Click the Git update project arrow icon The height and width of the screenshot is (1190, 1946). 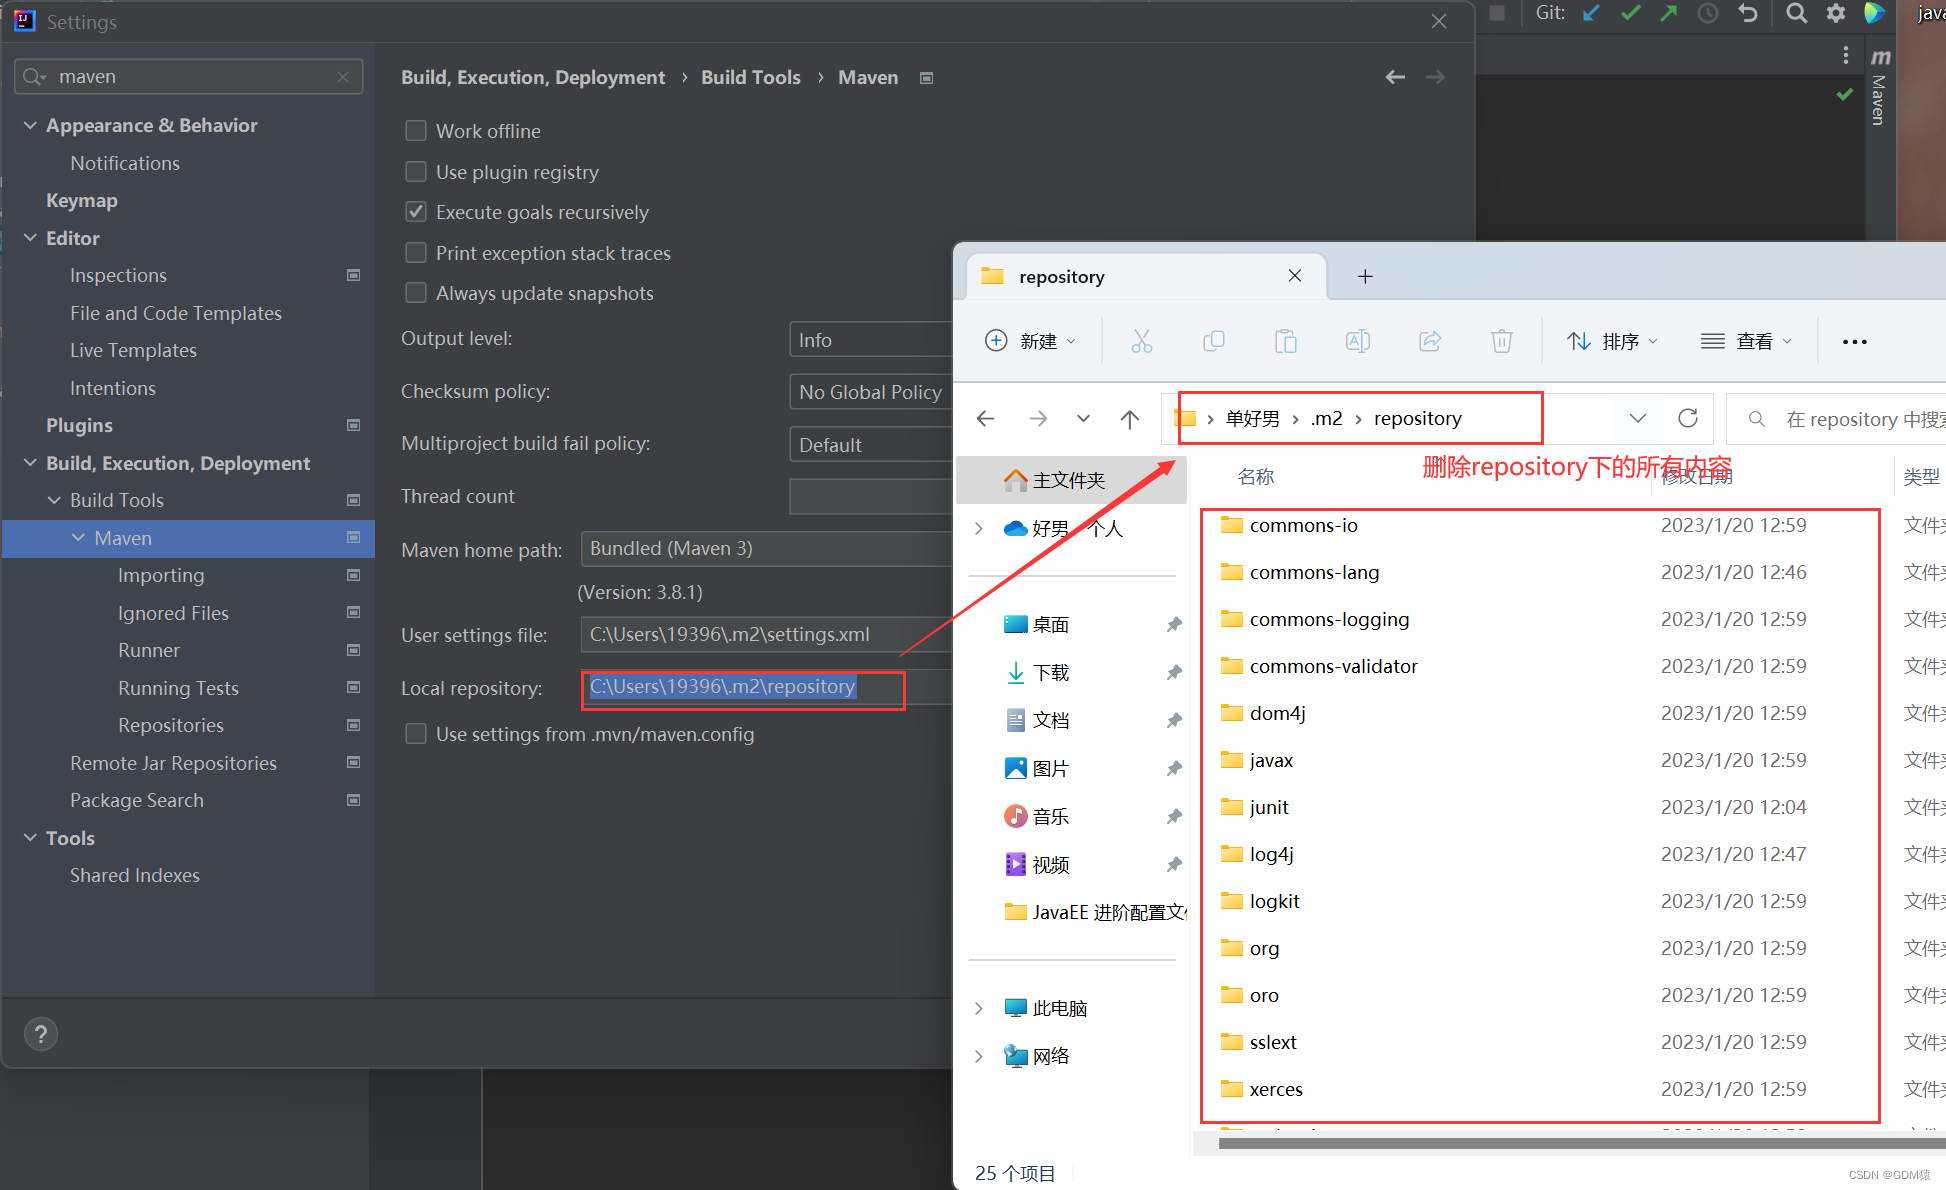pyautogui.click(x=1591, y=13)
